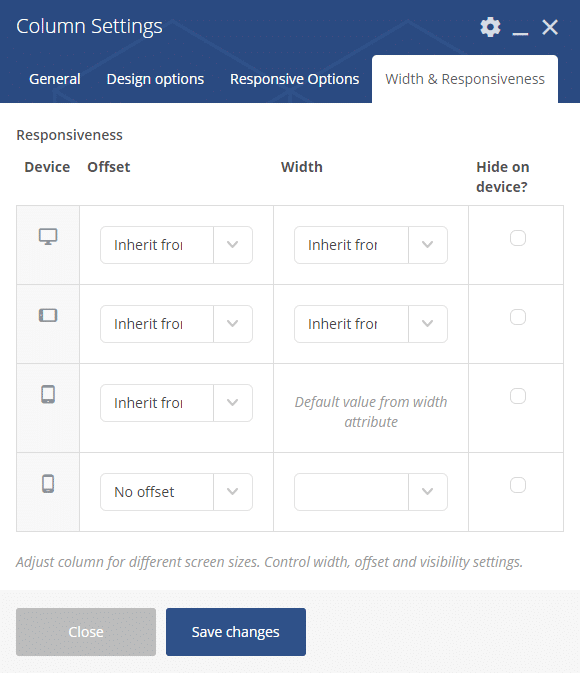Screen dimensions: 580x673
Task: Close the Column Settings dialog
Action: click(550, 27)
